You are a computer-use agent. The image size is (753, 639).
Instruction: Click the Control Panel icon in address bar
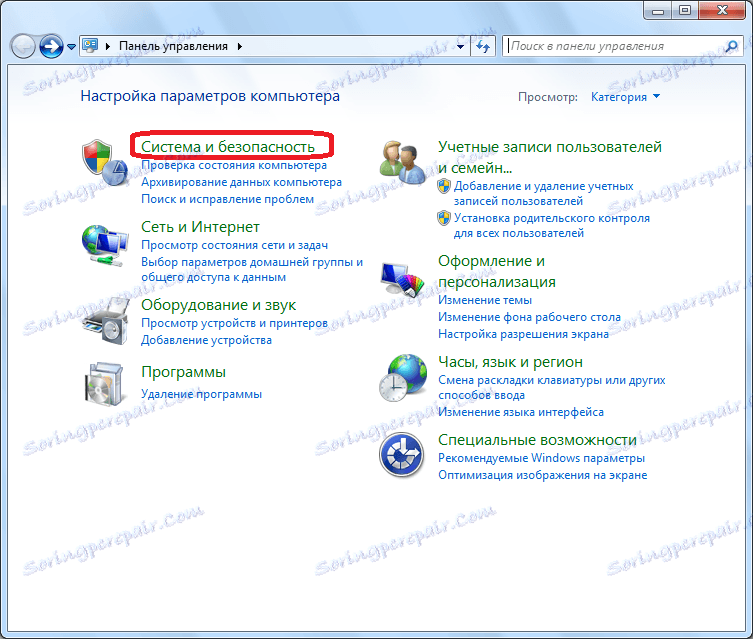point(90,46)
